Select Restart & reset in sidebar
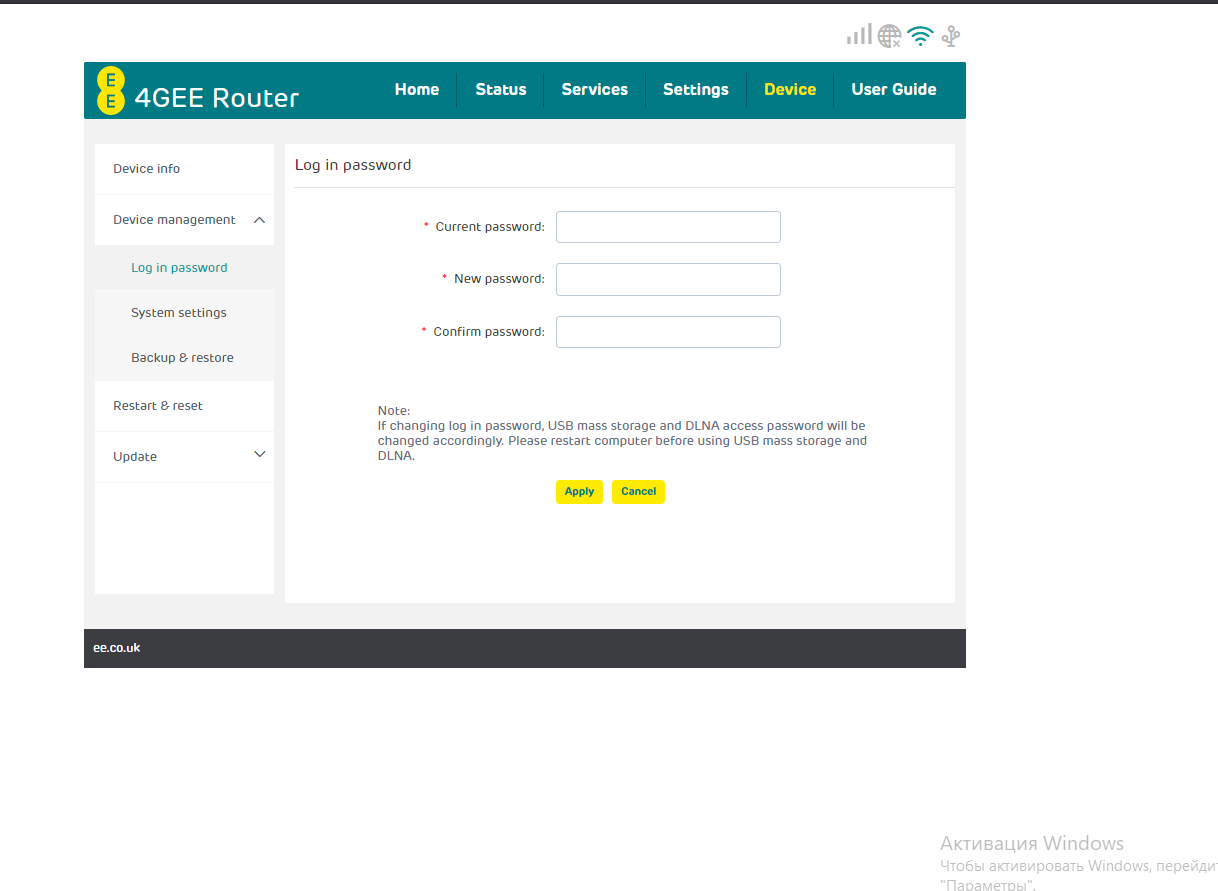 158,406
